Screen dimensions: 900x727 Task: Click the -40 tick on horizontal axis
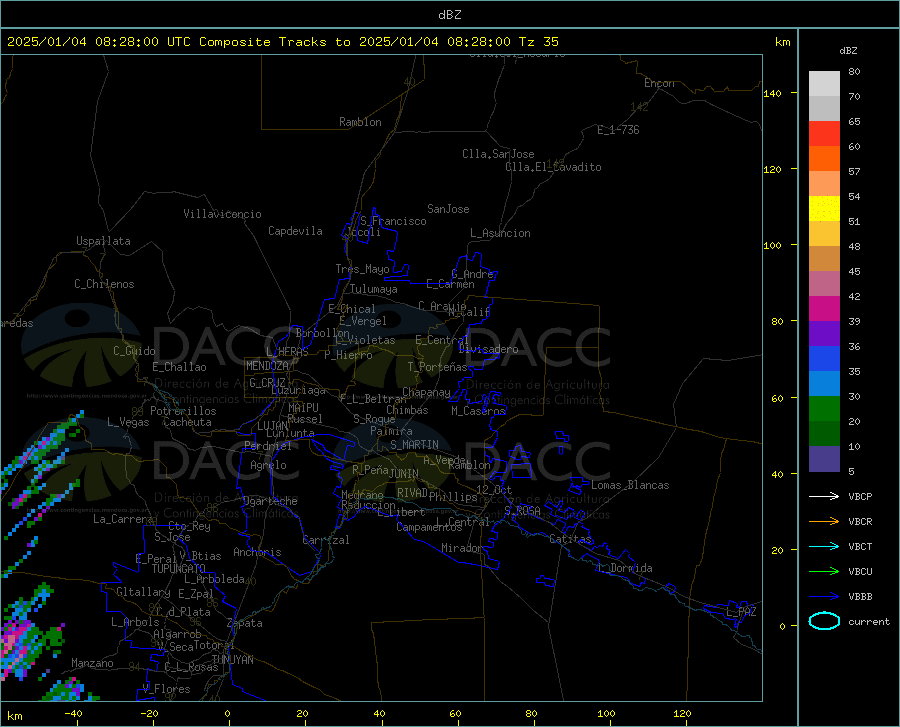tap(73, 714)
